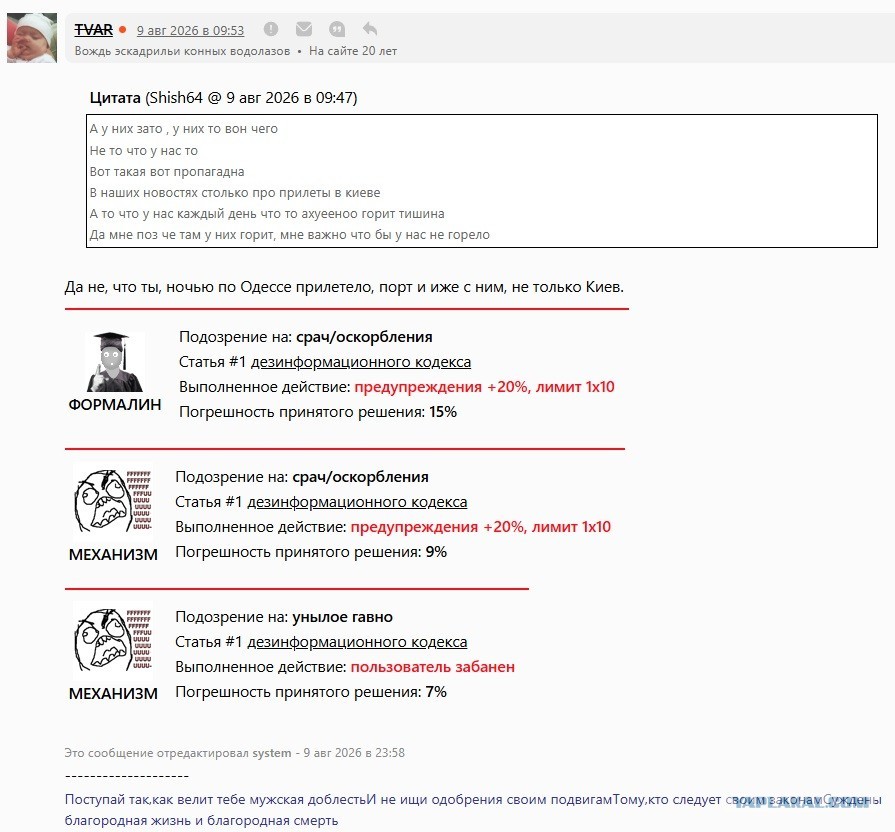895x832 pixels.
Task: Open дезинформационного кодекса link in ban block
Action: coord(357,641)
